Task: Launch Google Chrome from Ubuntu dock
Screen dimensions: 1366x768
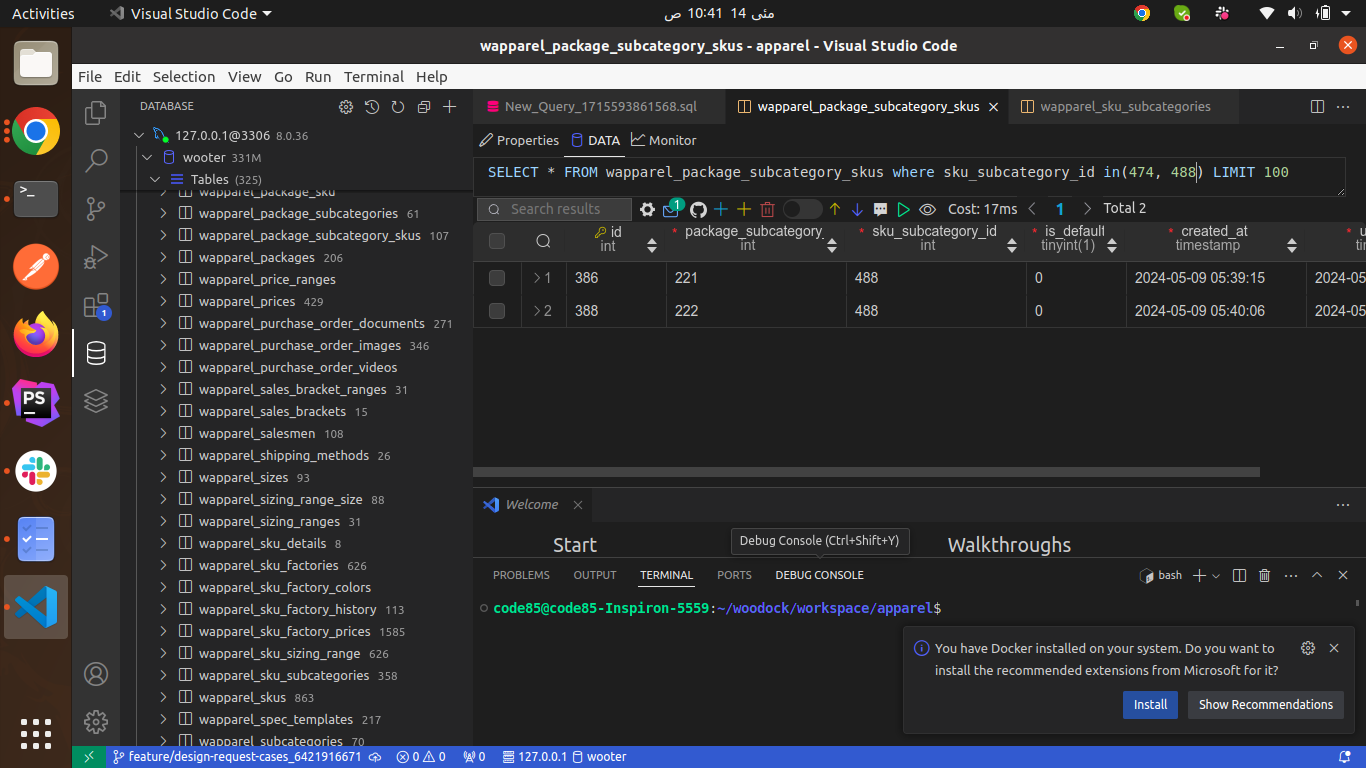Action: pos(36,131)
